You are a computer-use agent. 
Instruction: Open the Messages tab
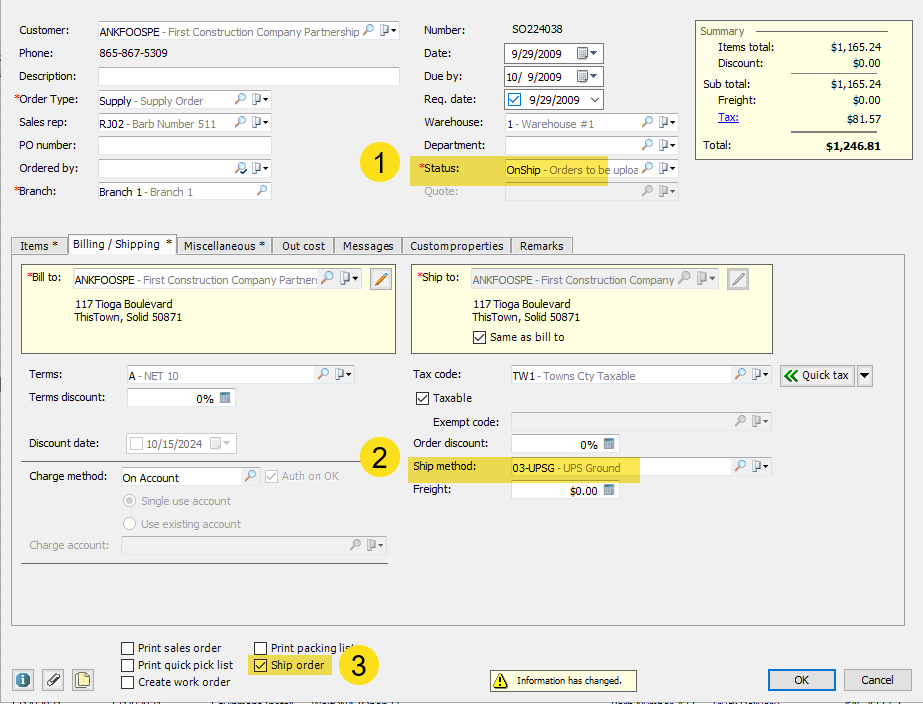point(368,245)
